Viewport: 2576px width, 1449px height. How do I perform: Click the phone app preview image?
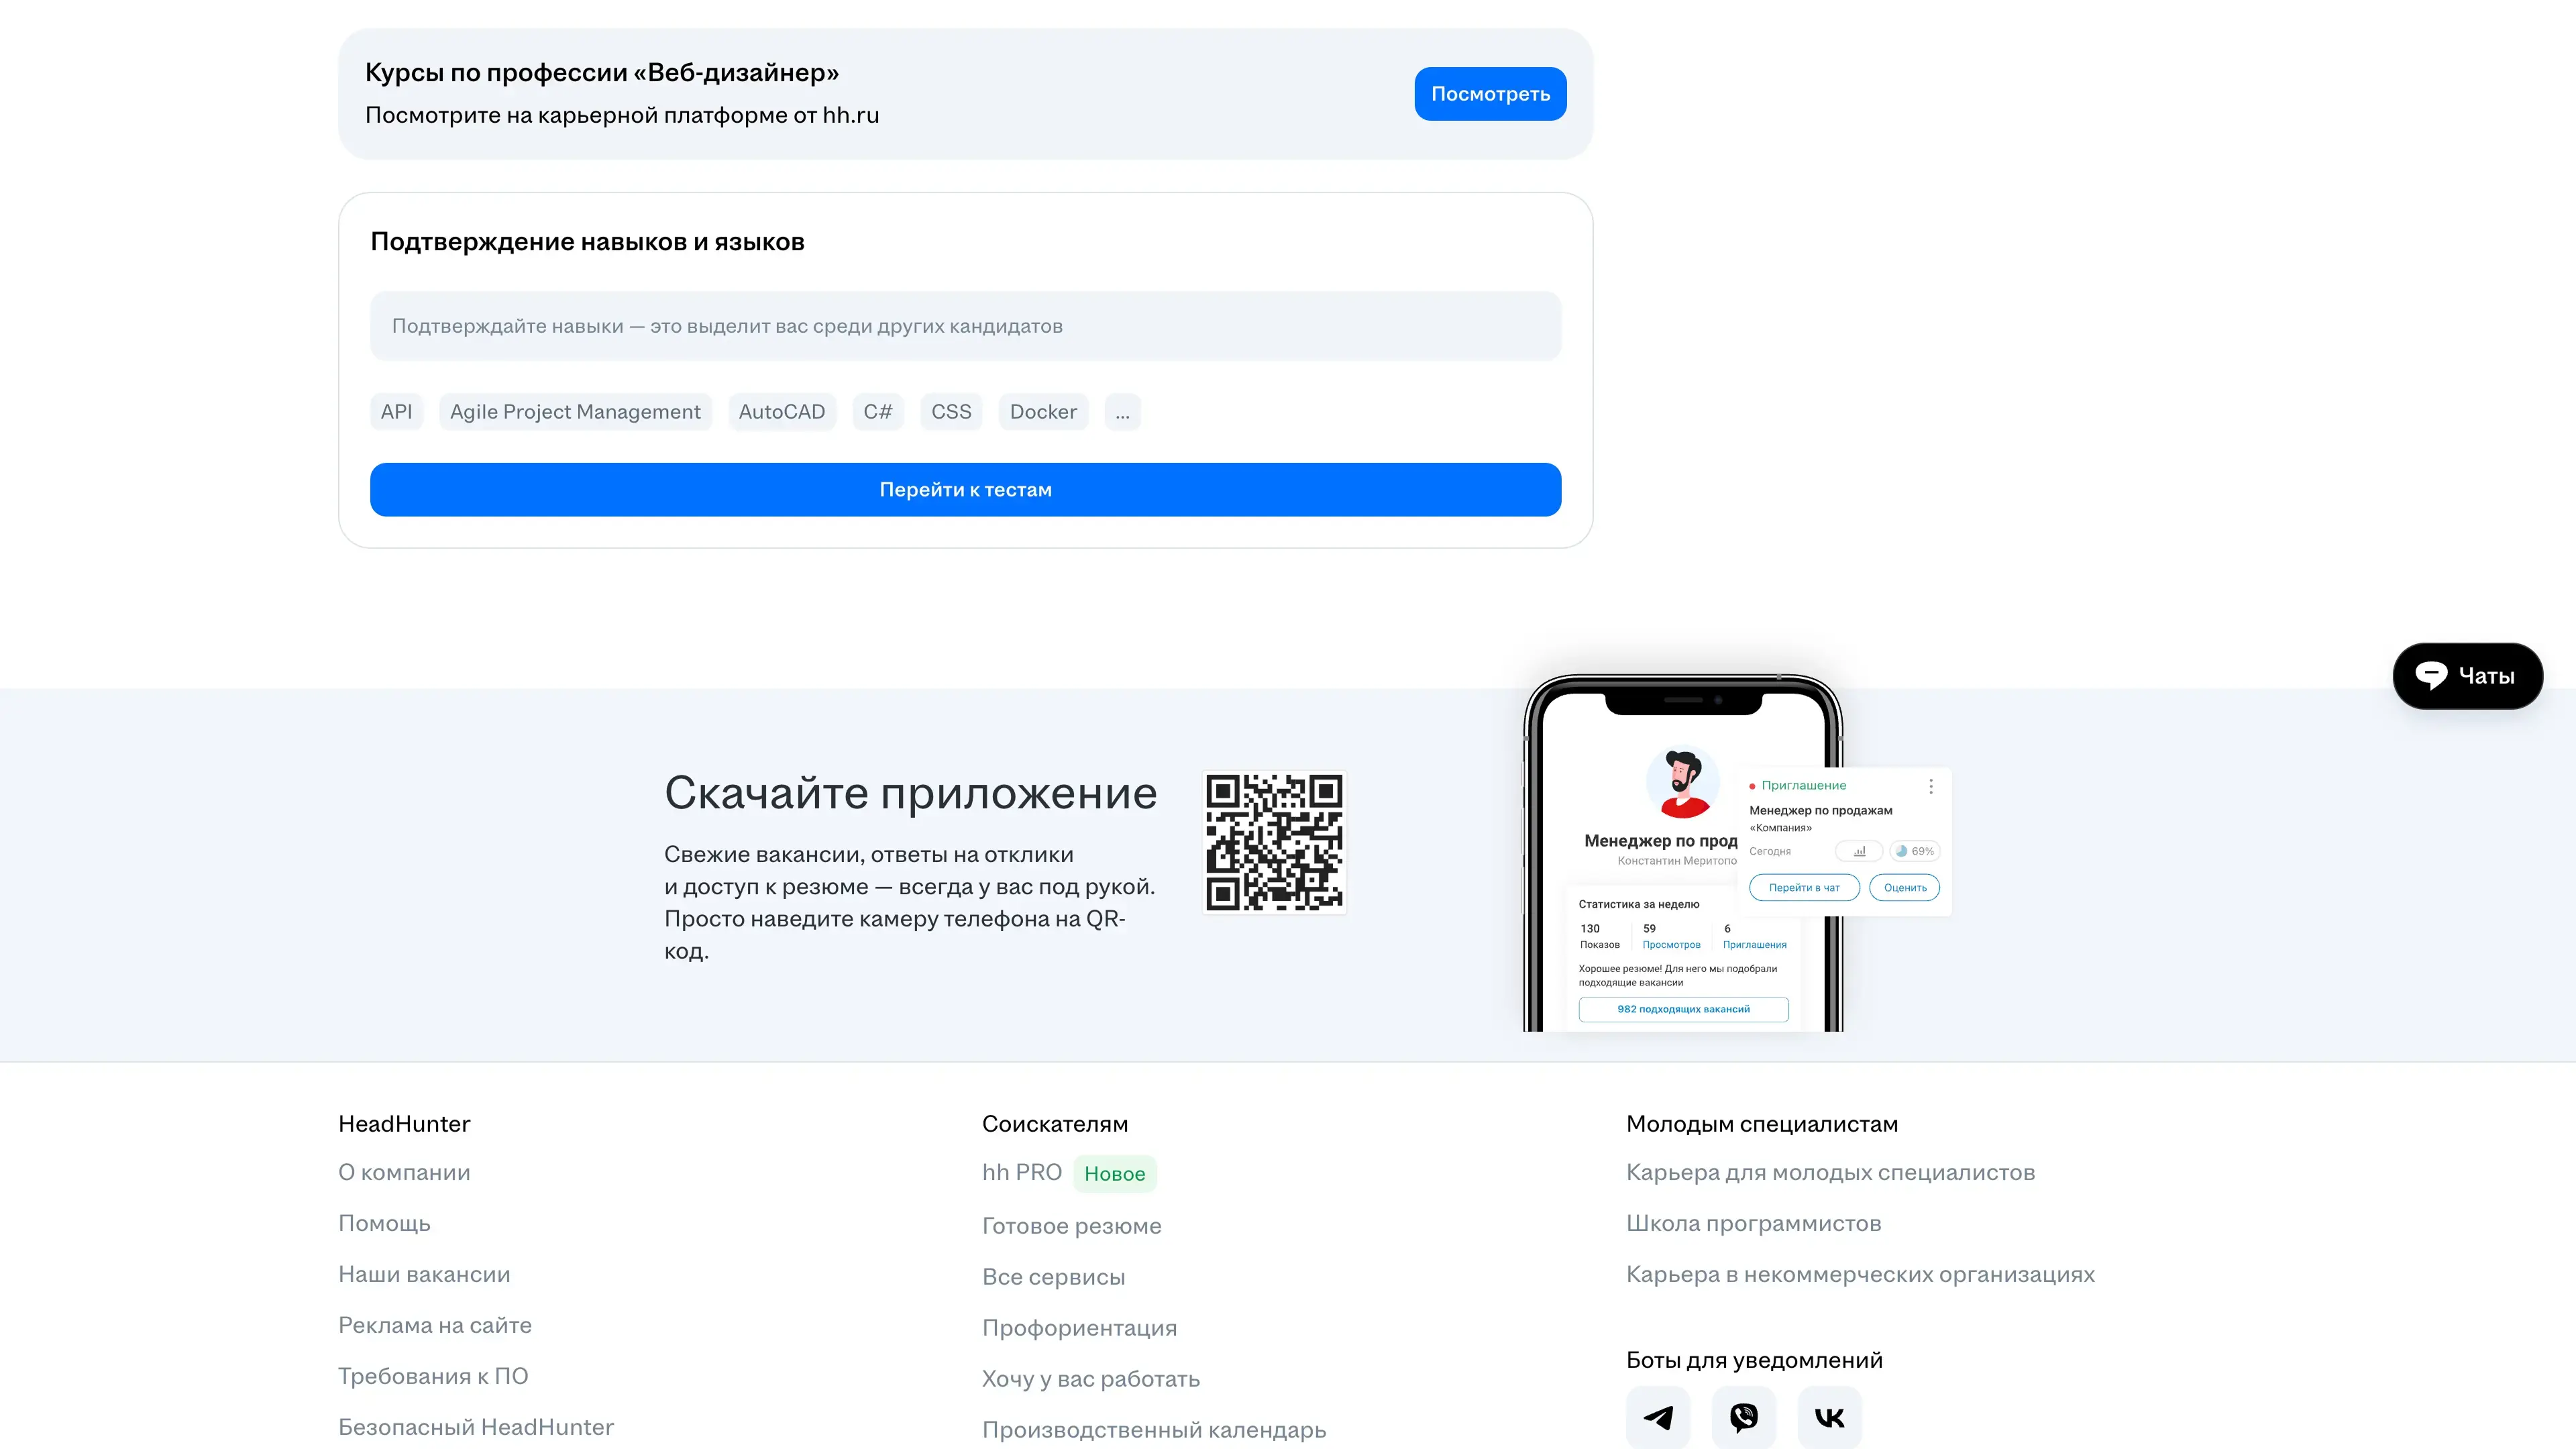tap(1736, 853)
